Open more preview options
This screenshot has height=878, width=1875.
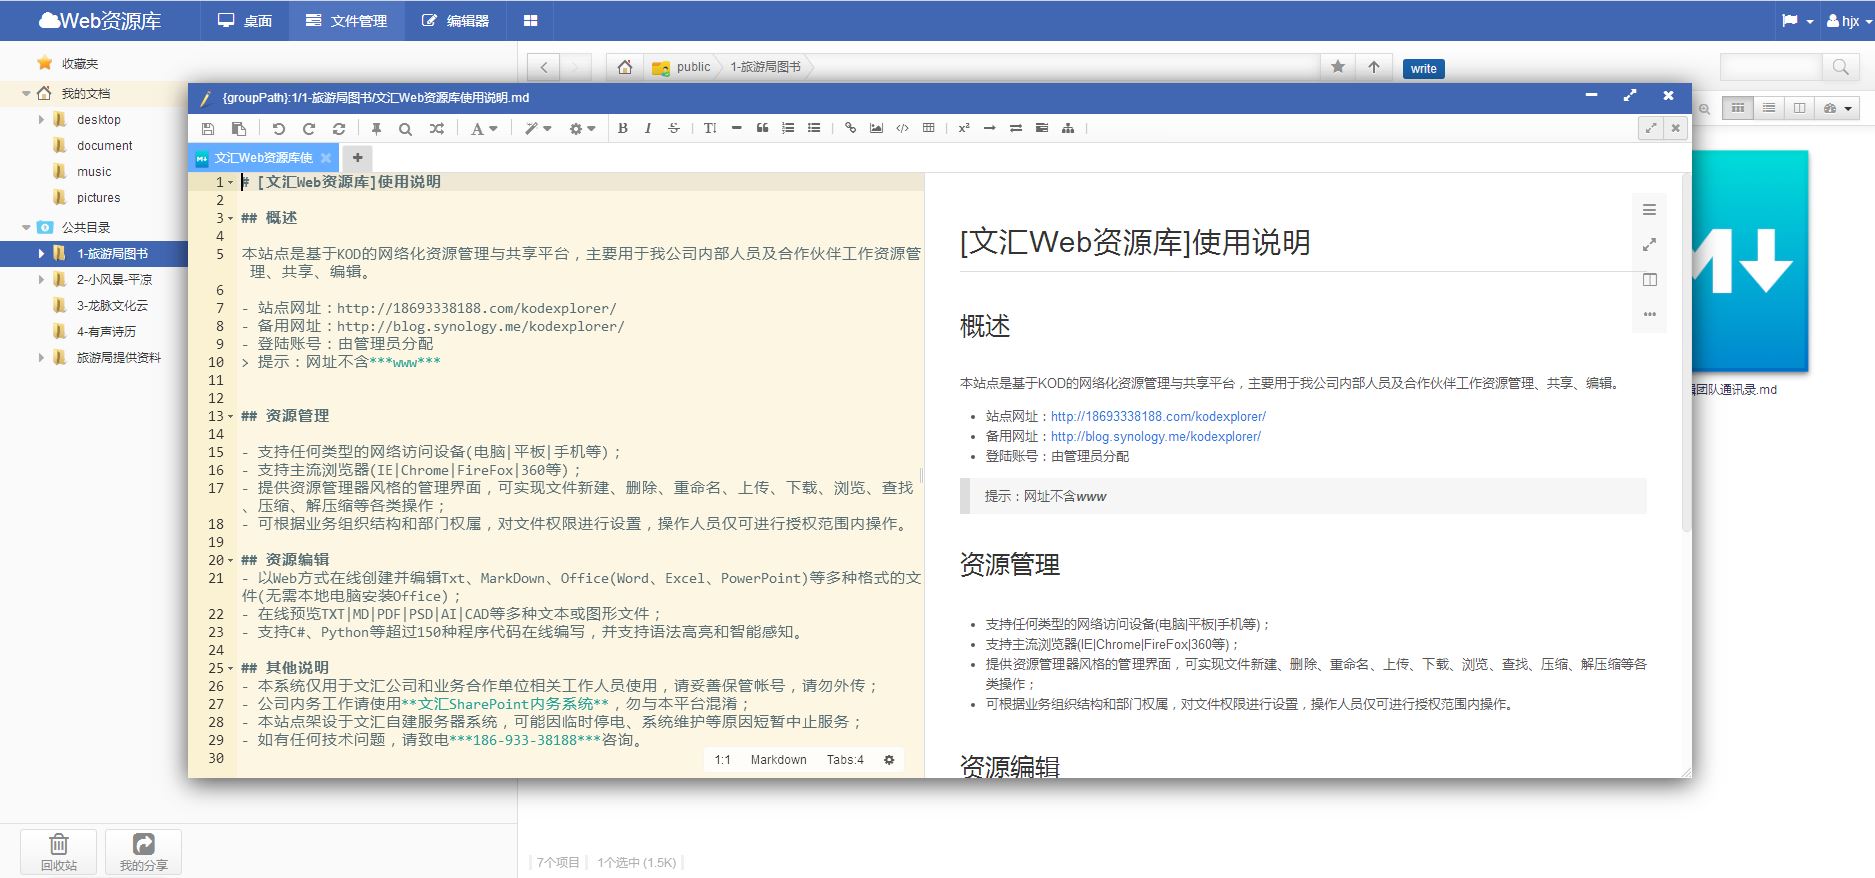(x=1649, y=314)
